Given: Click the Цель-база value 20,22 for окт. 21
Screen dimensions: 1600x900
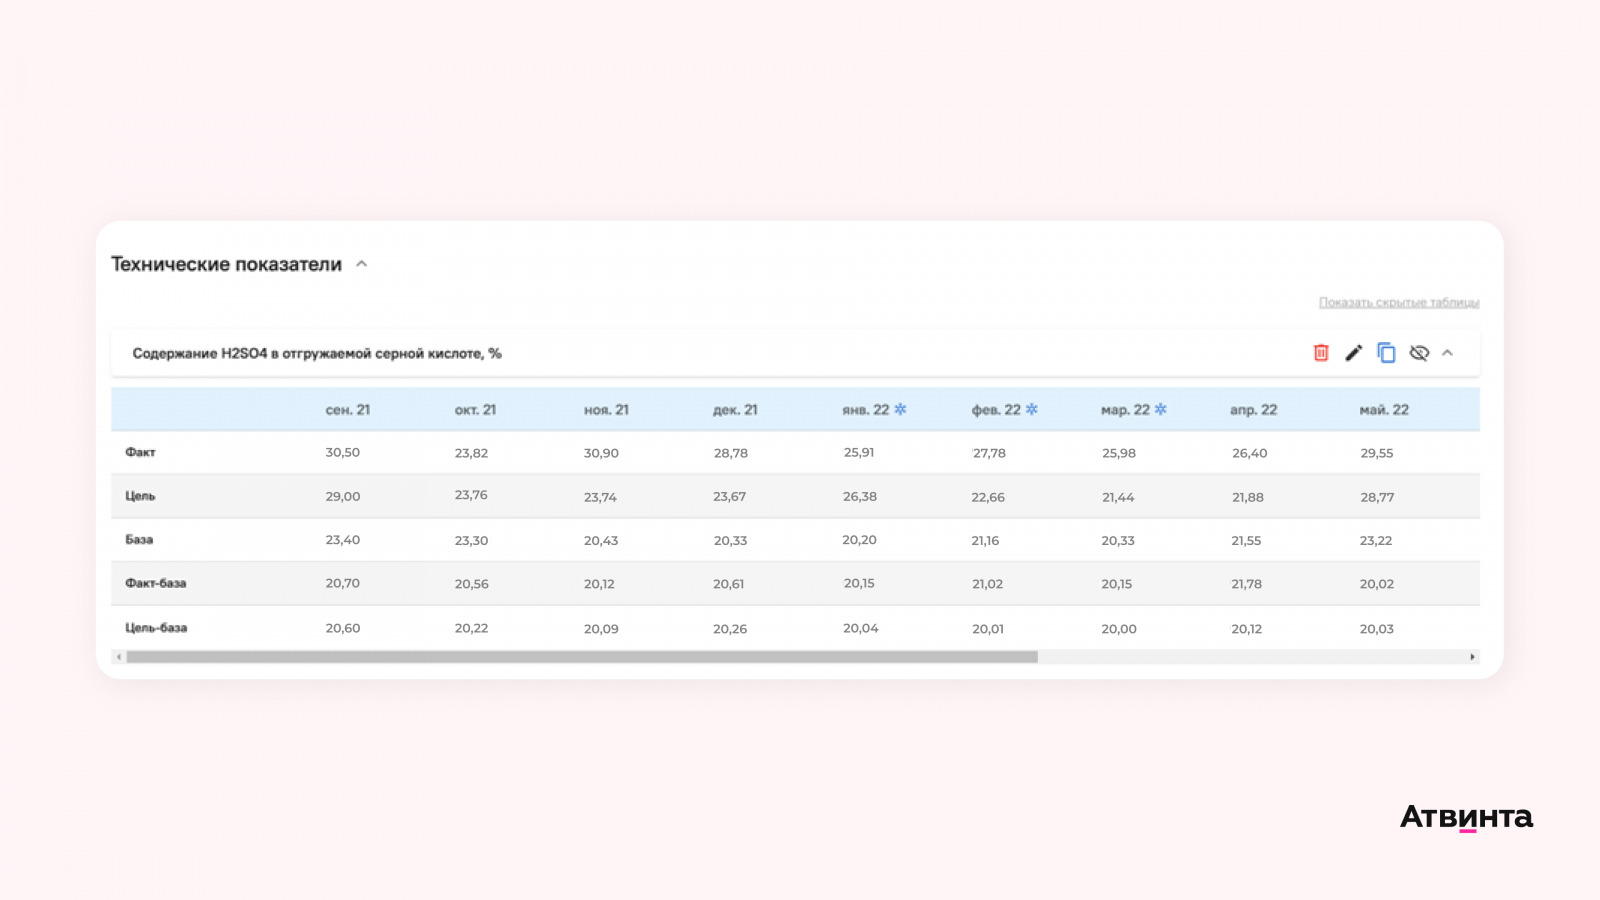Looking at the screenshot, I should point(471,628).
